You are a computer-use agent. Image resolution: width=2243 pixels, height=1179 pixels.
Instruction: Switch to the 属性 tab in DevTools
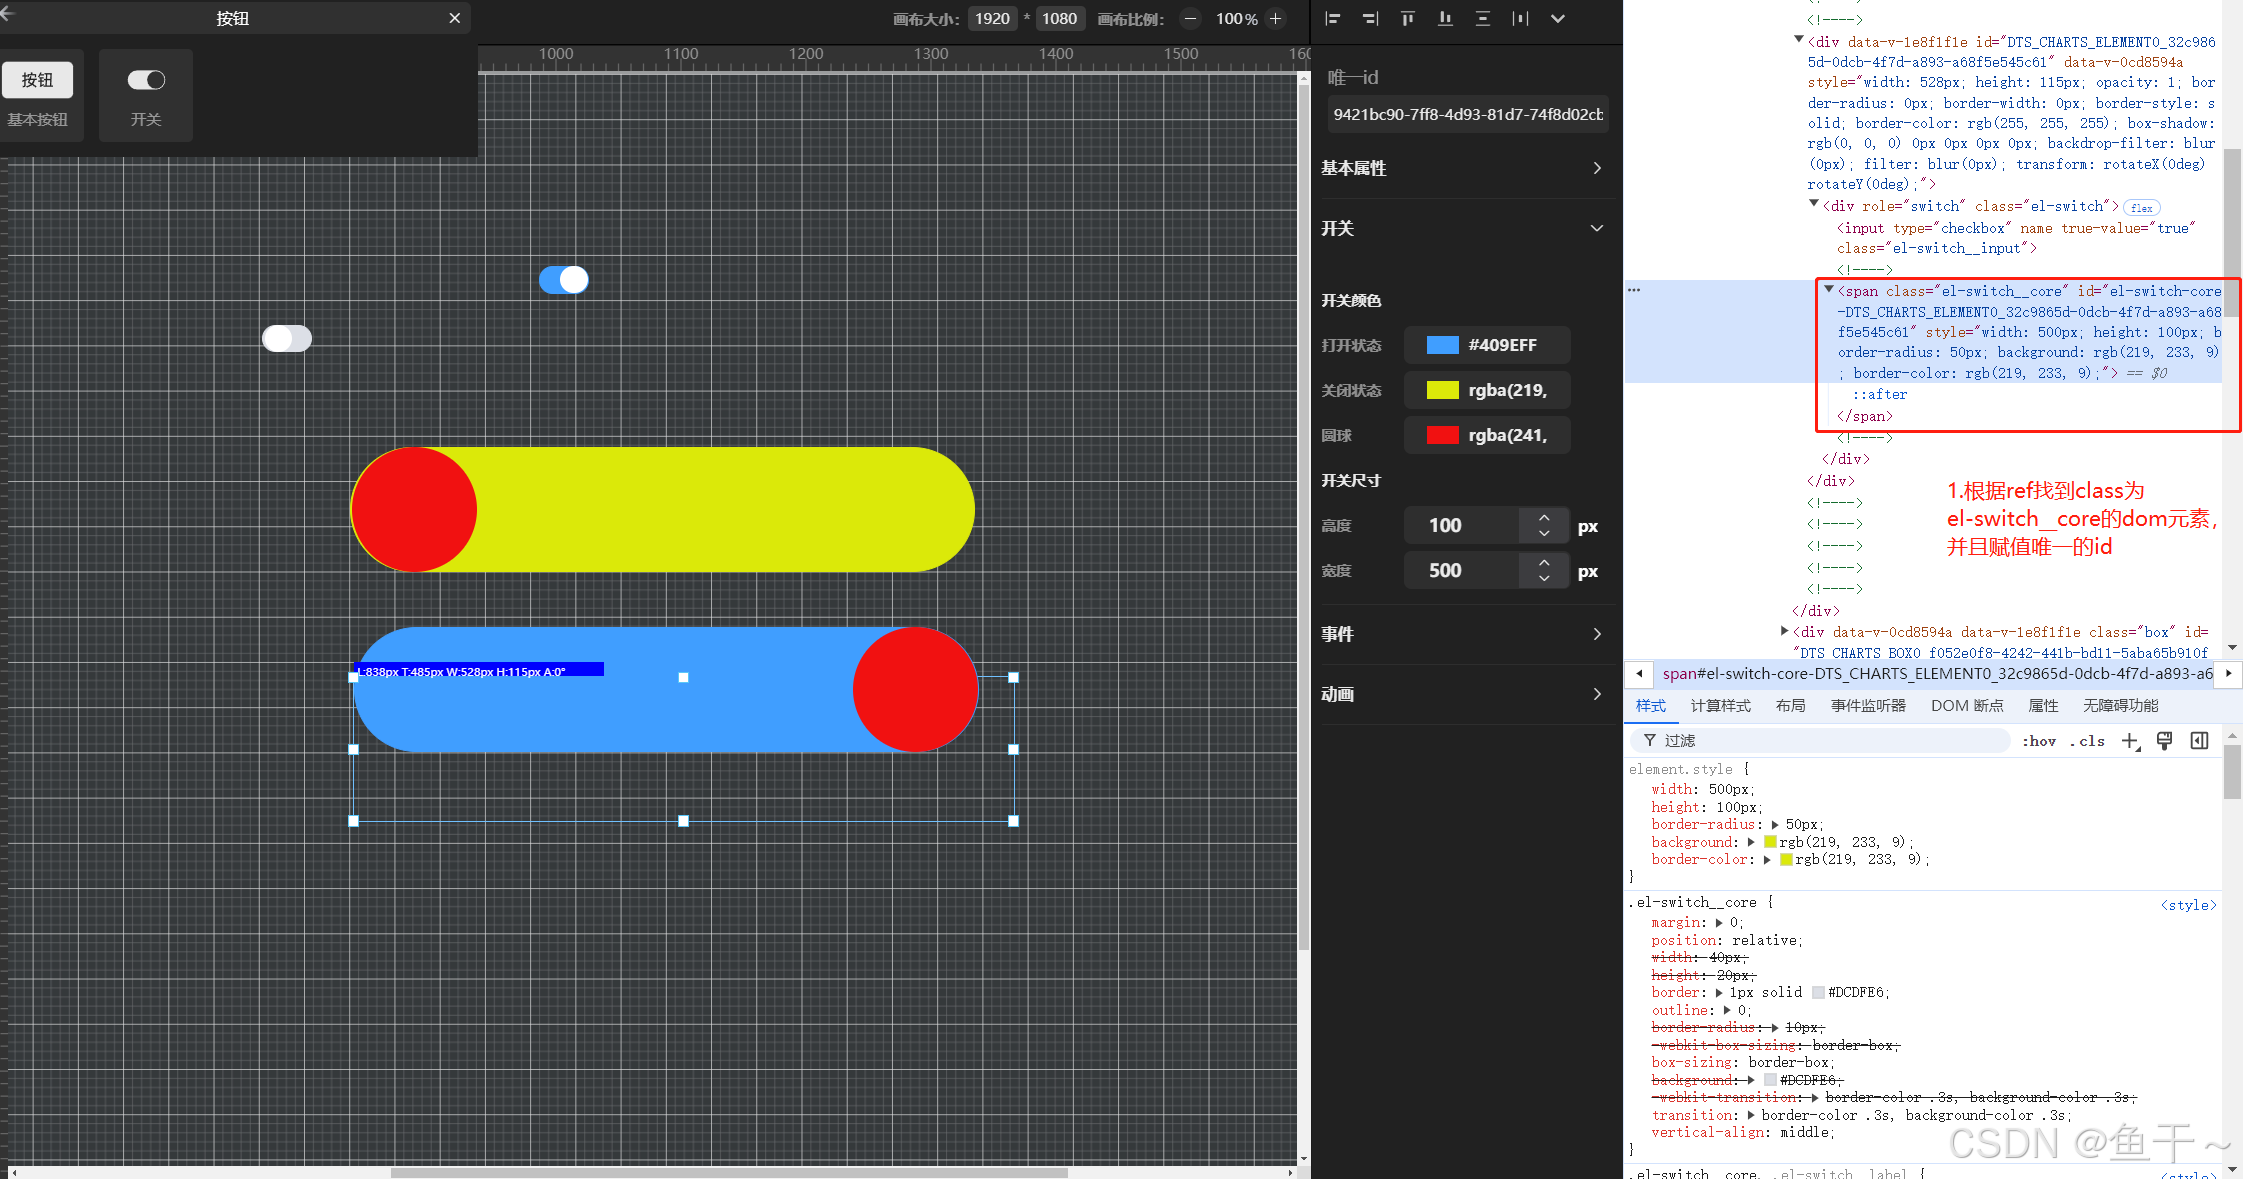tap(2043, 706)
